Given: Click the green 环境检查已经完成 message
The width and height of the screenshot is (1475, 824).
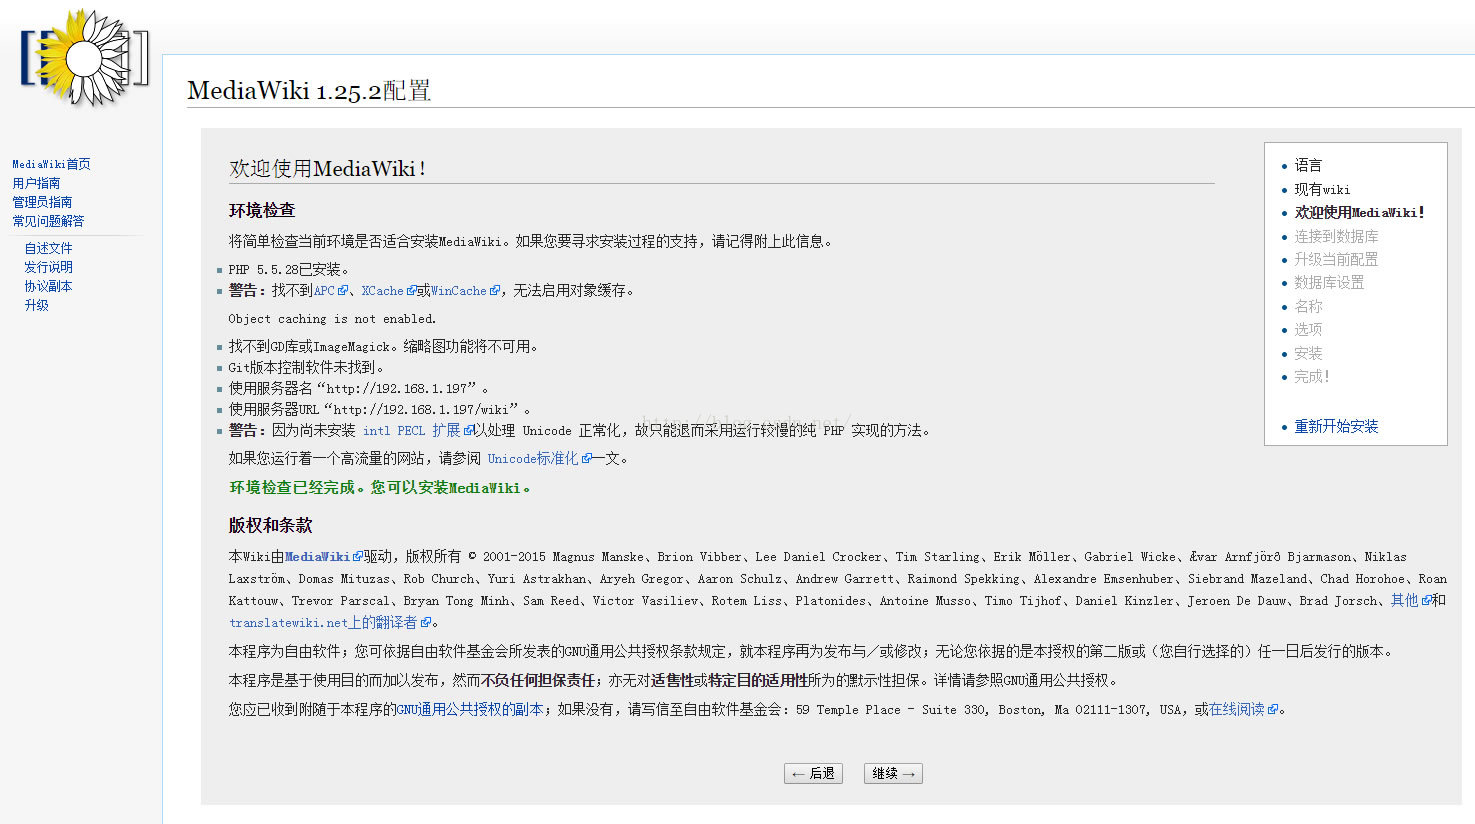Looking at the screenshot, I should [380, 488].
